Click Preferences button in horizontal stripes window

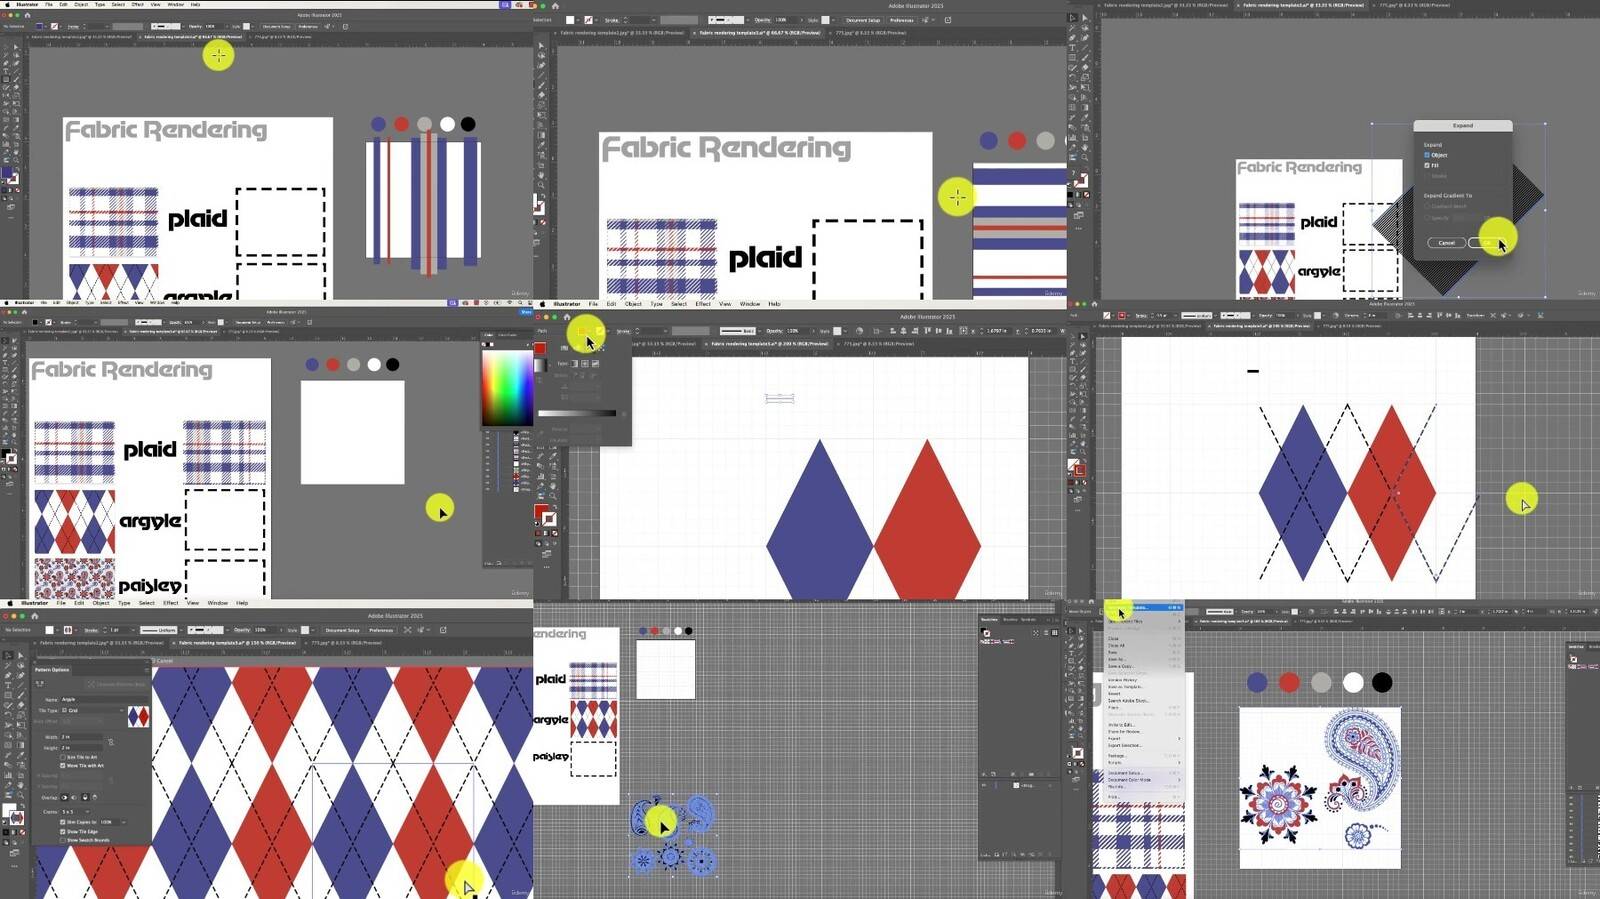[902, 20]
